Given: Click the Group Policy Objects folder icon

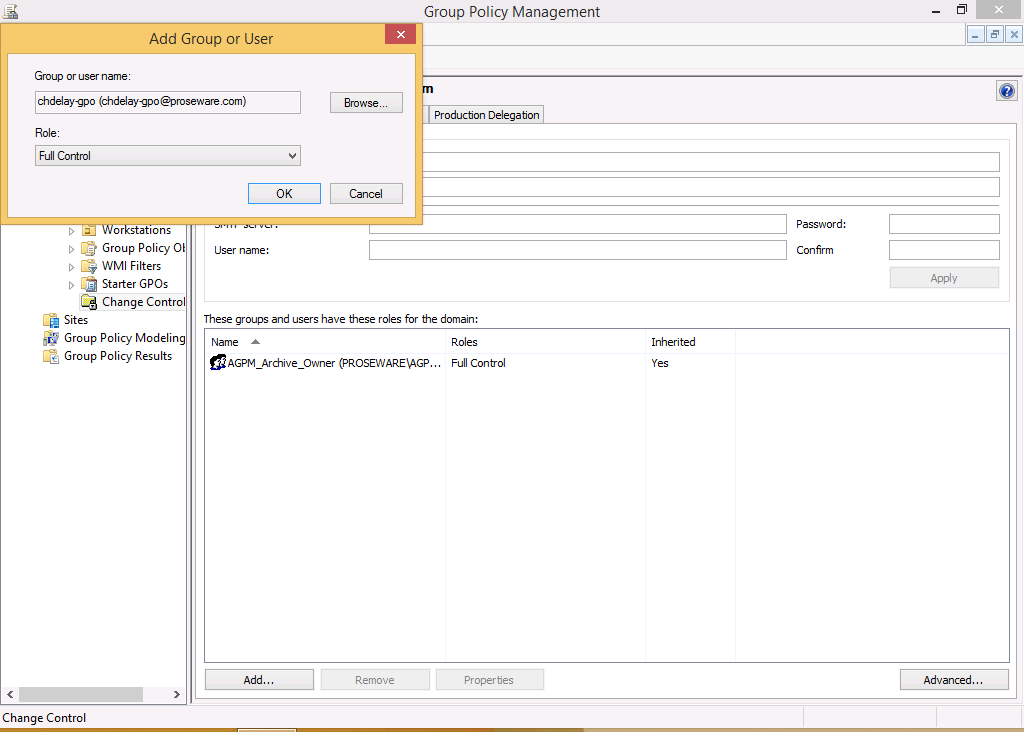Looking at the screenshot, I should coord(89,248).
